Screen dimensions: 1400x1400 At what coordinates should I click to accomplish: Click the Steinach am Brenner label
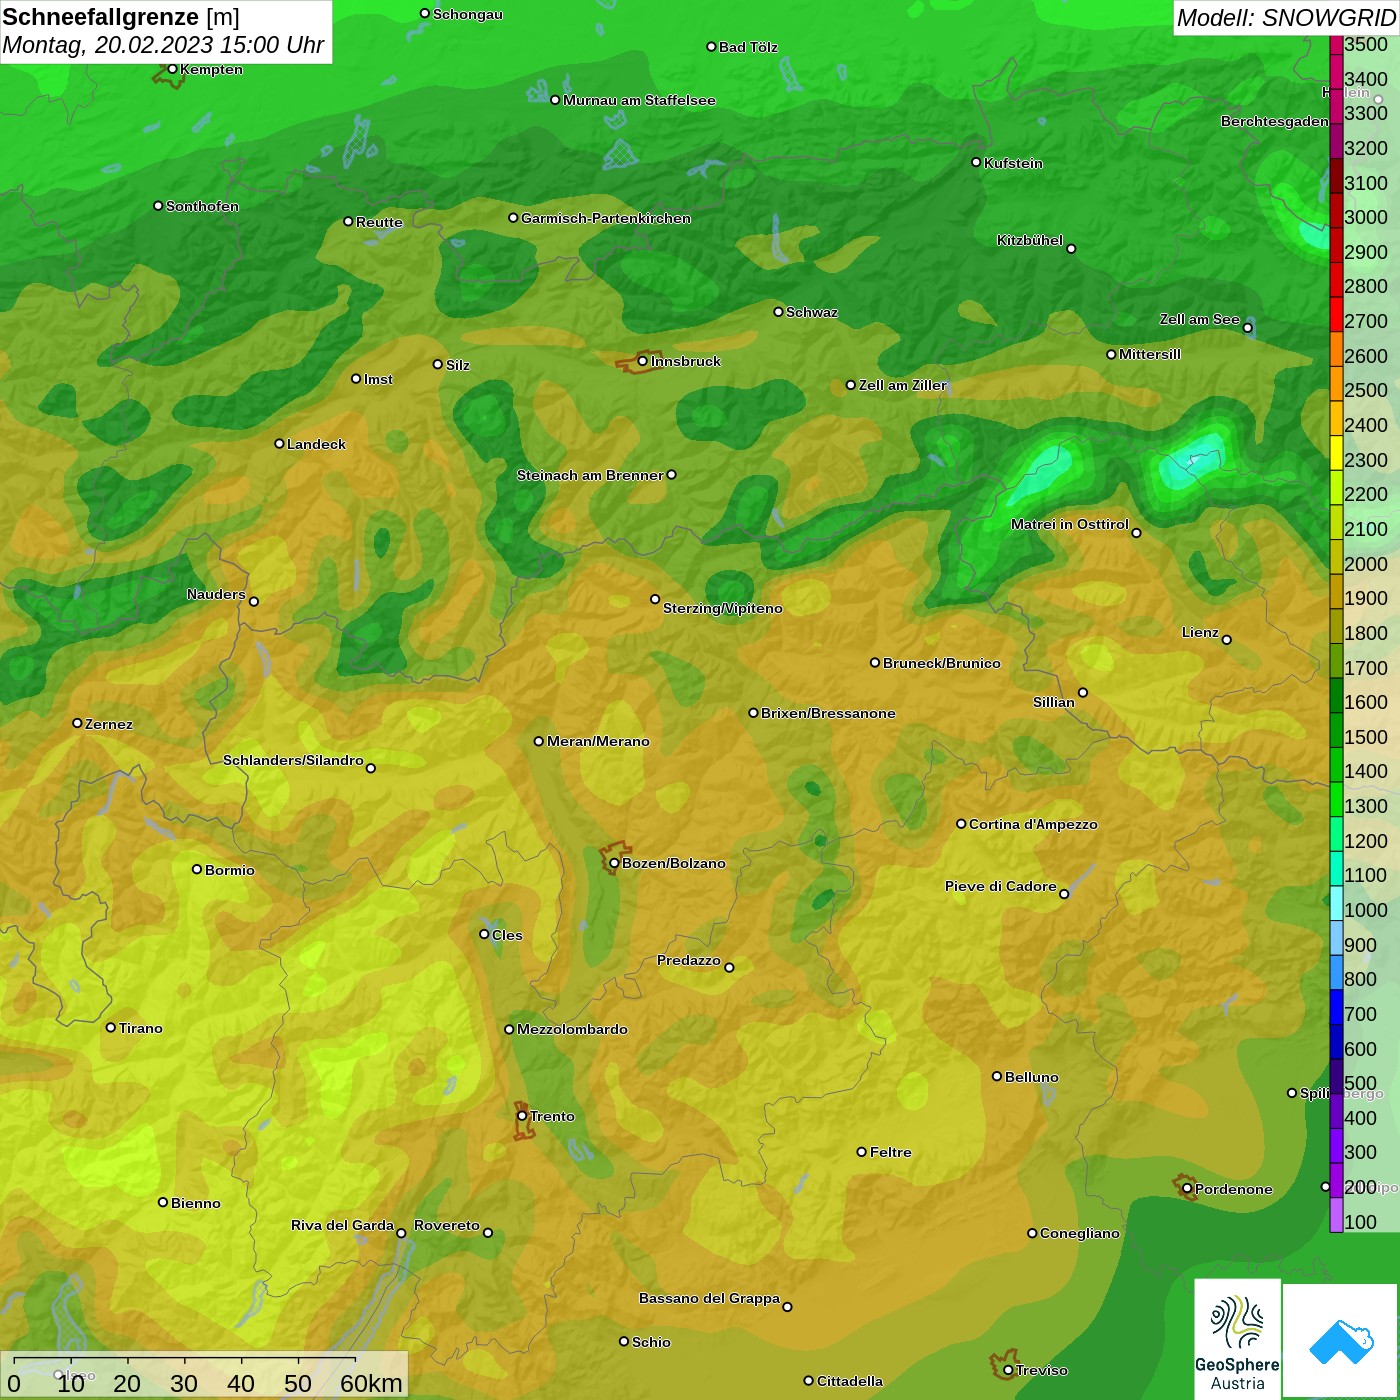pos(590,475)
